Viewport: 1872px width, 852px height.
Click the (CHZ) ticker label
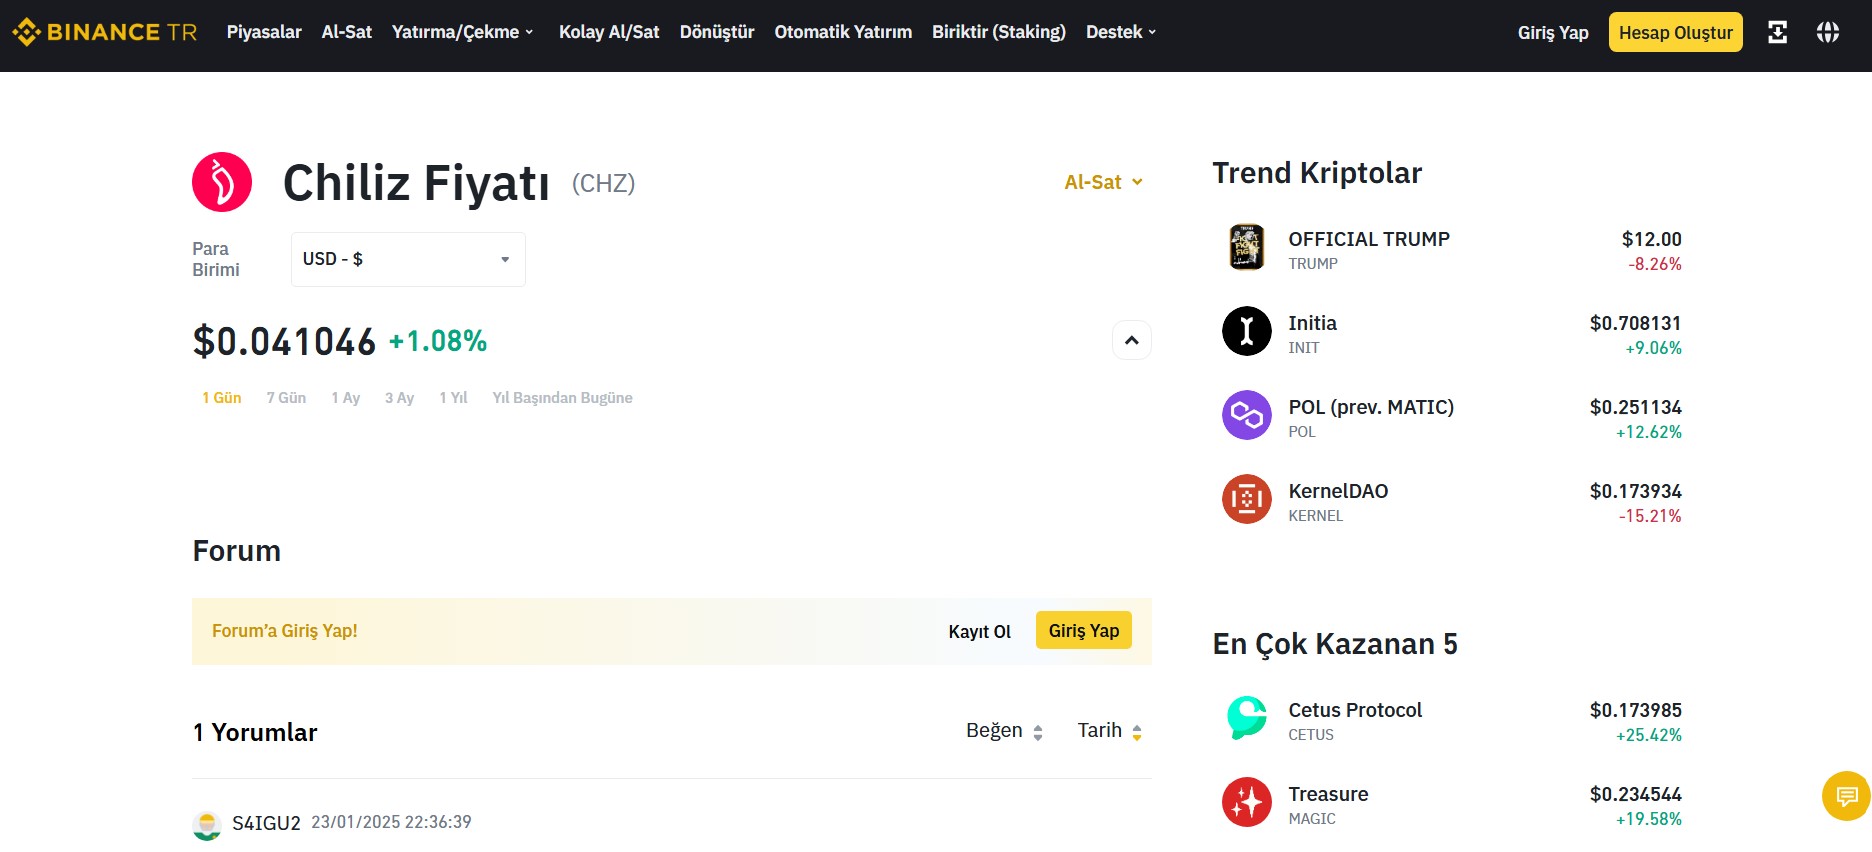(604, 183)
